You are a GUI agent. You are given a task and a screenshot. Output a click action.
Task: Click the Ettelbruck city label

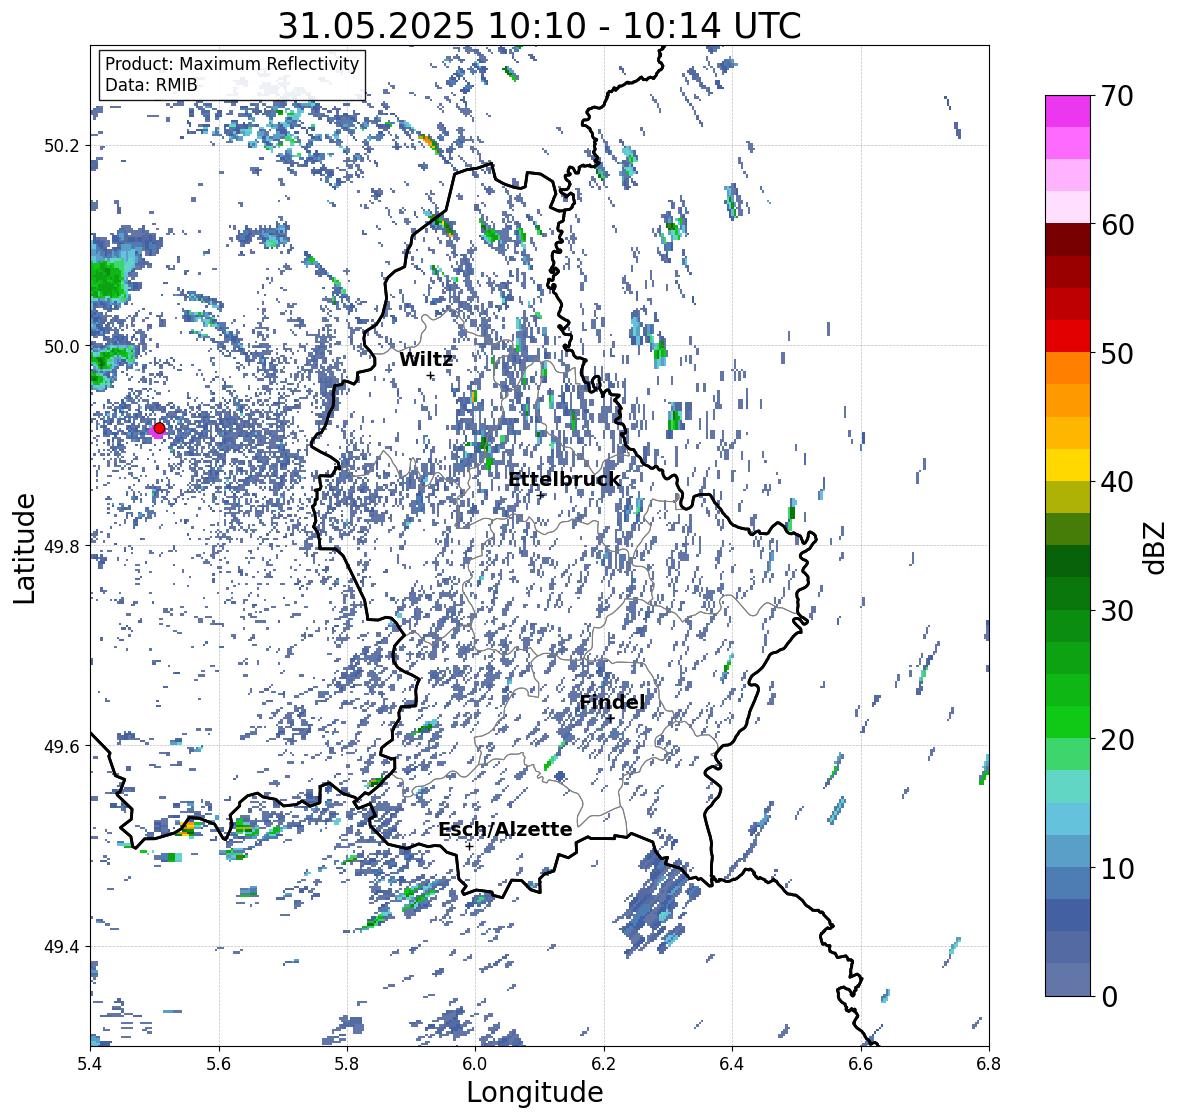[x=564, y=480]
